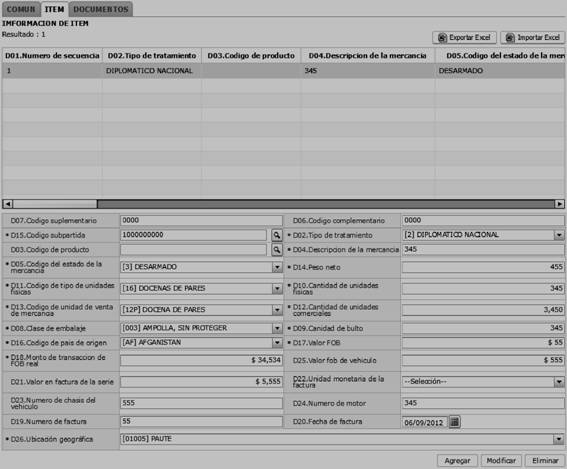
Task: Click the Agregar button
Action: 457,461
